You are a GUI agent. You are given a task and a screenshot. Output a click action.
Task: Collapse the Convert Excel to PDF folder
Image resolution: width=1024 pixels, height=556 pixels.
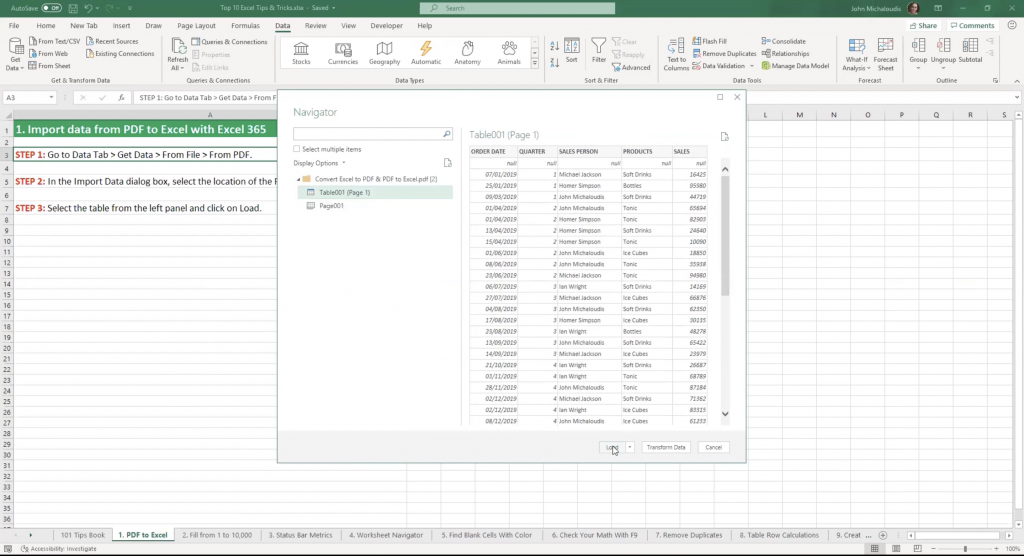299,179
